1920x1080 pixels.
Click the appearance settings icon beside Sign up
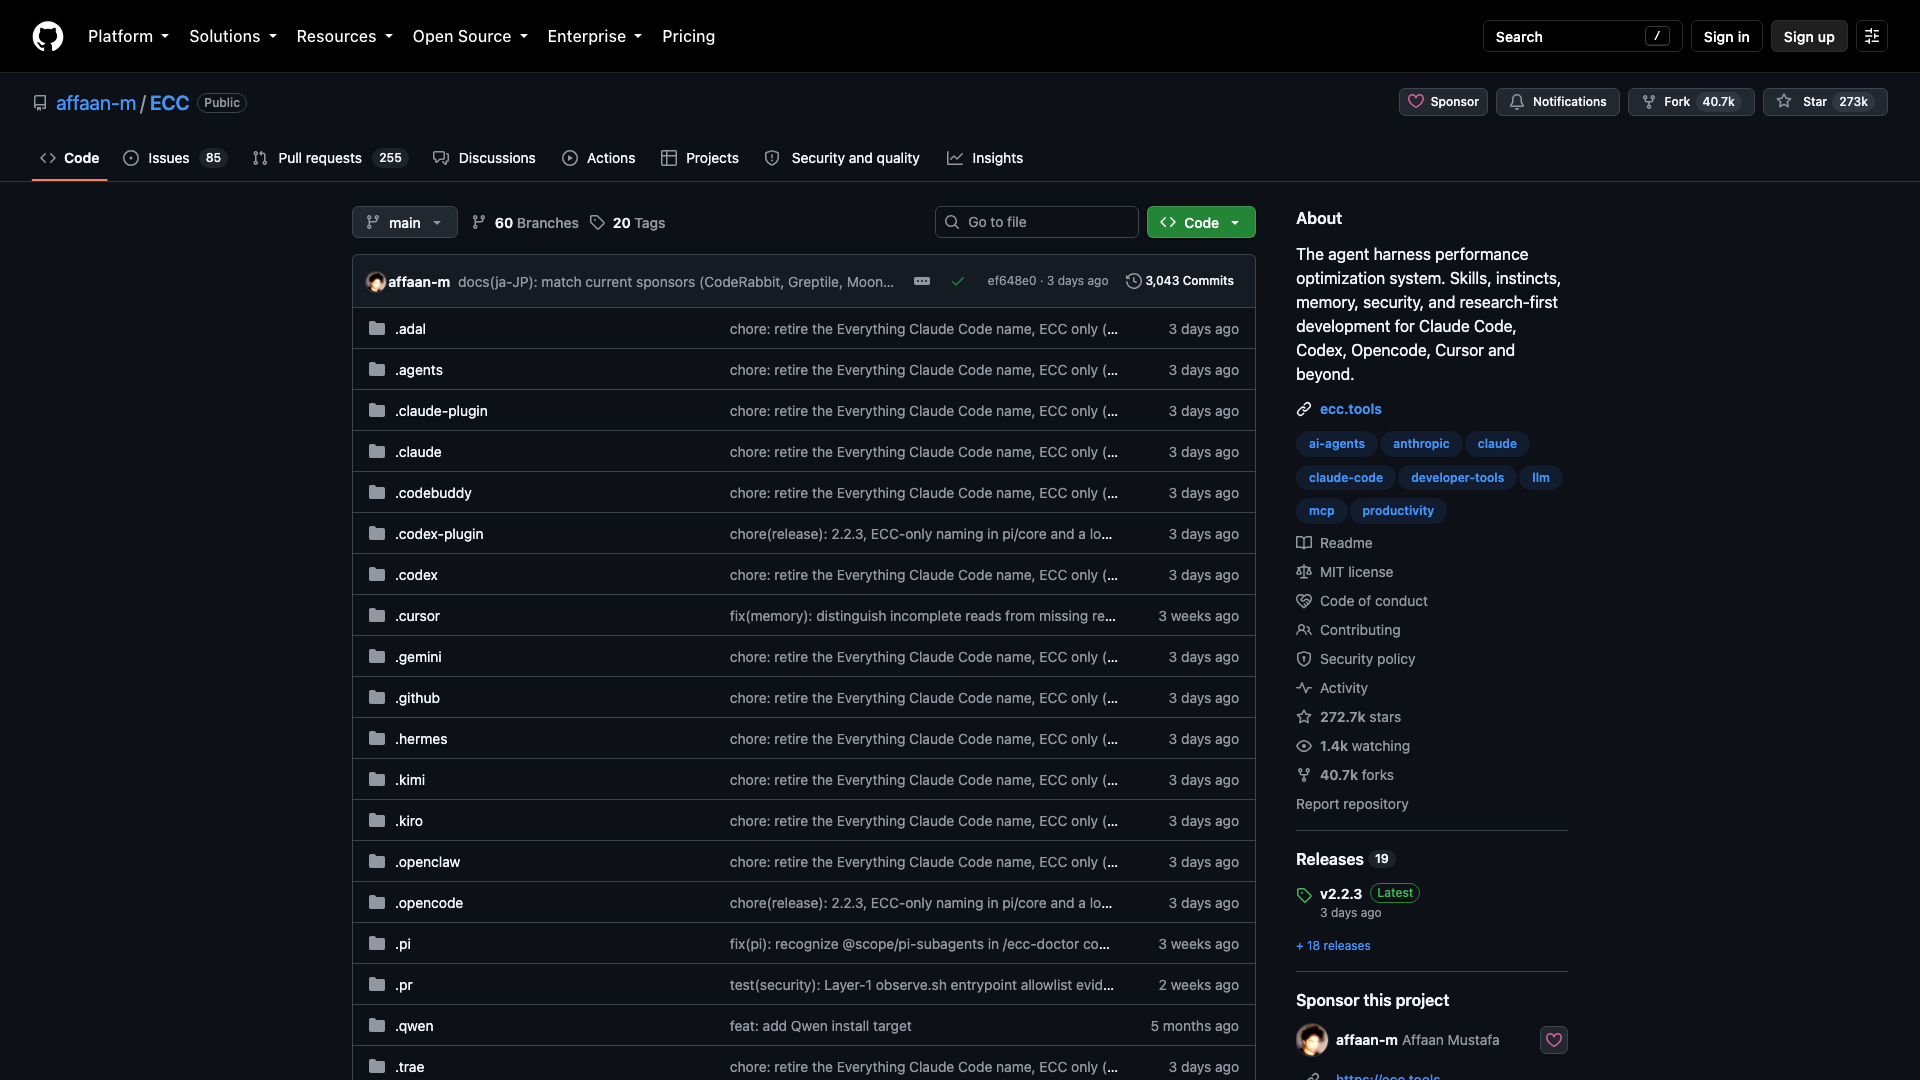(x=1872, y=36)
